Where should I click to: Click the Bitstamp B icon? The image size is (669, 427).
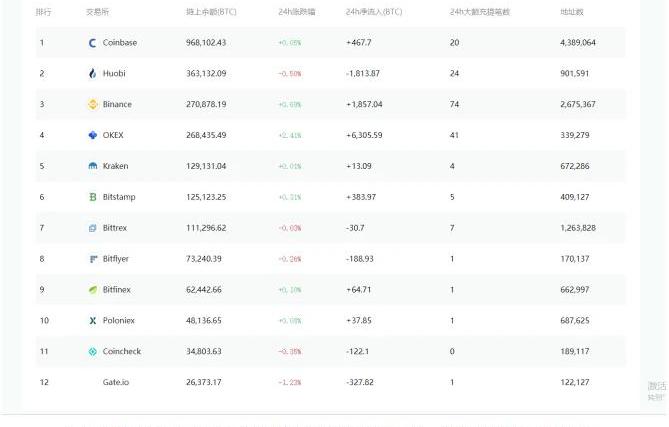(93, 197)
